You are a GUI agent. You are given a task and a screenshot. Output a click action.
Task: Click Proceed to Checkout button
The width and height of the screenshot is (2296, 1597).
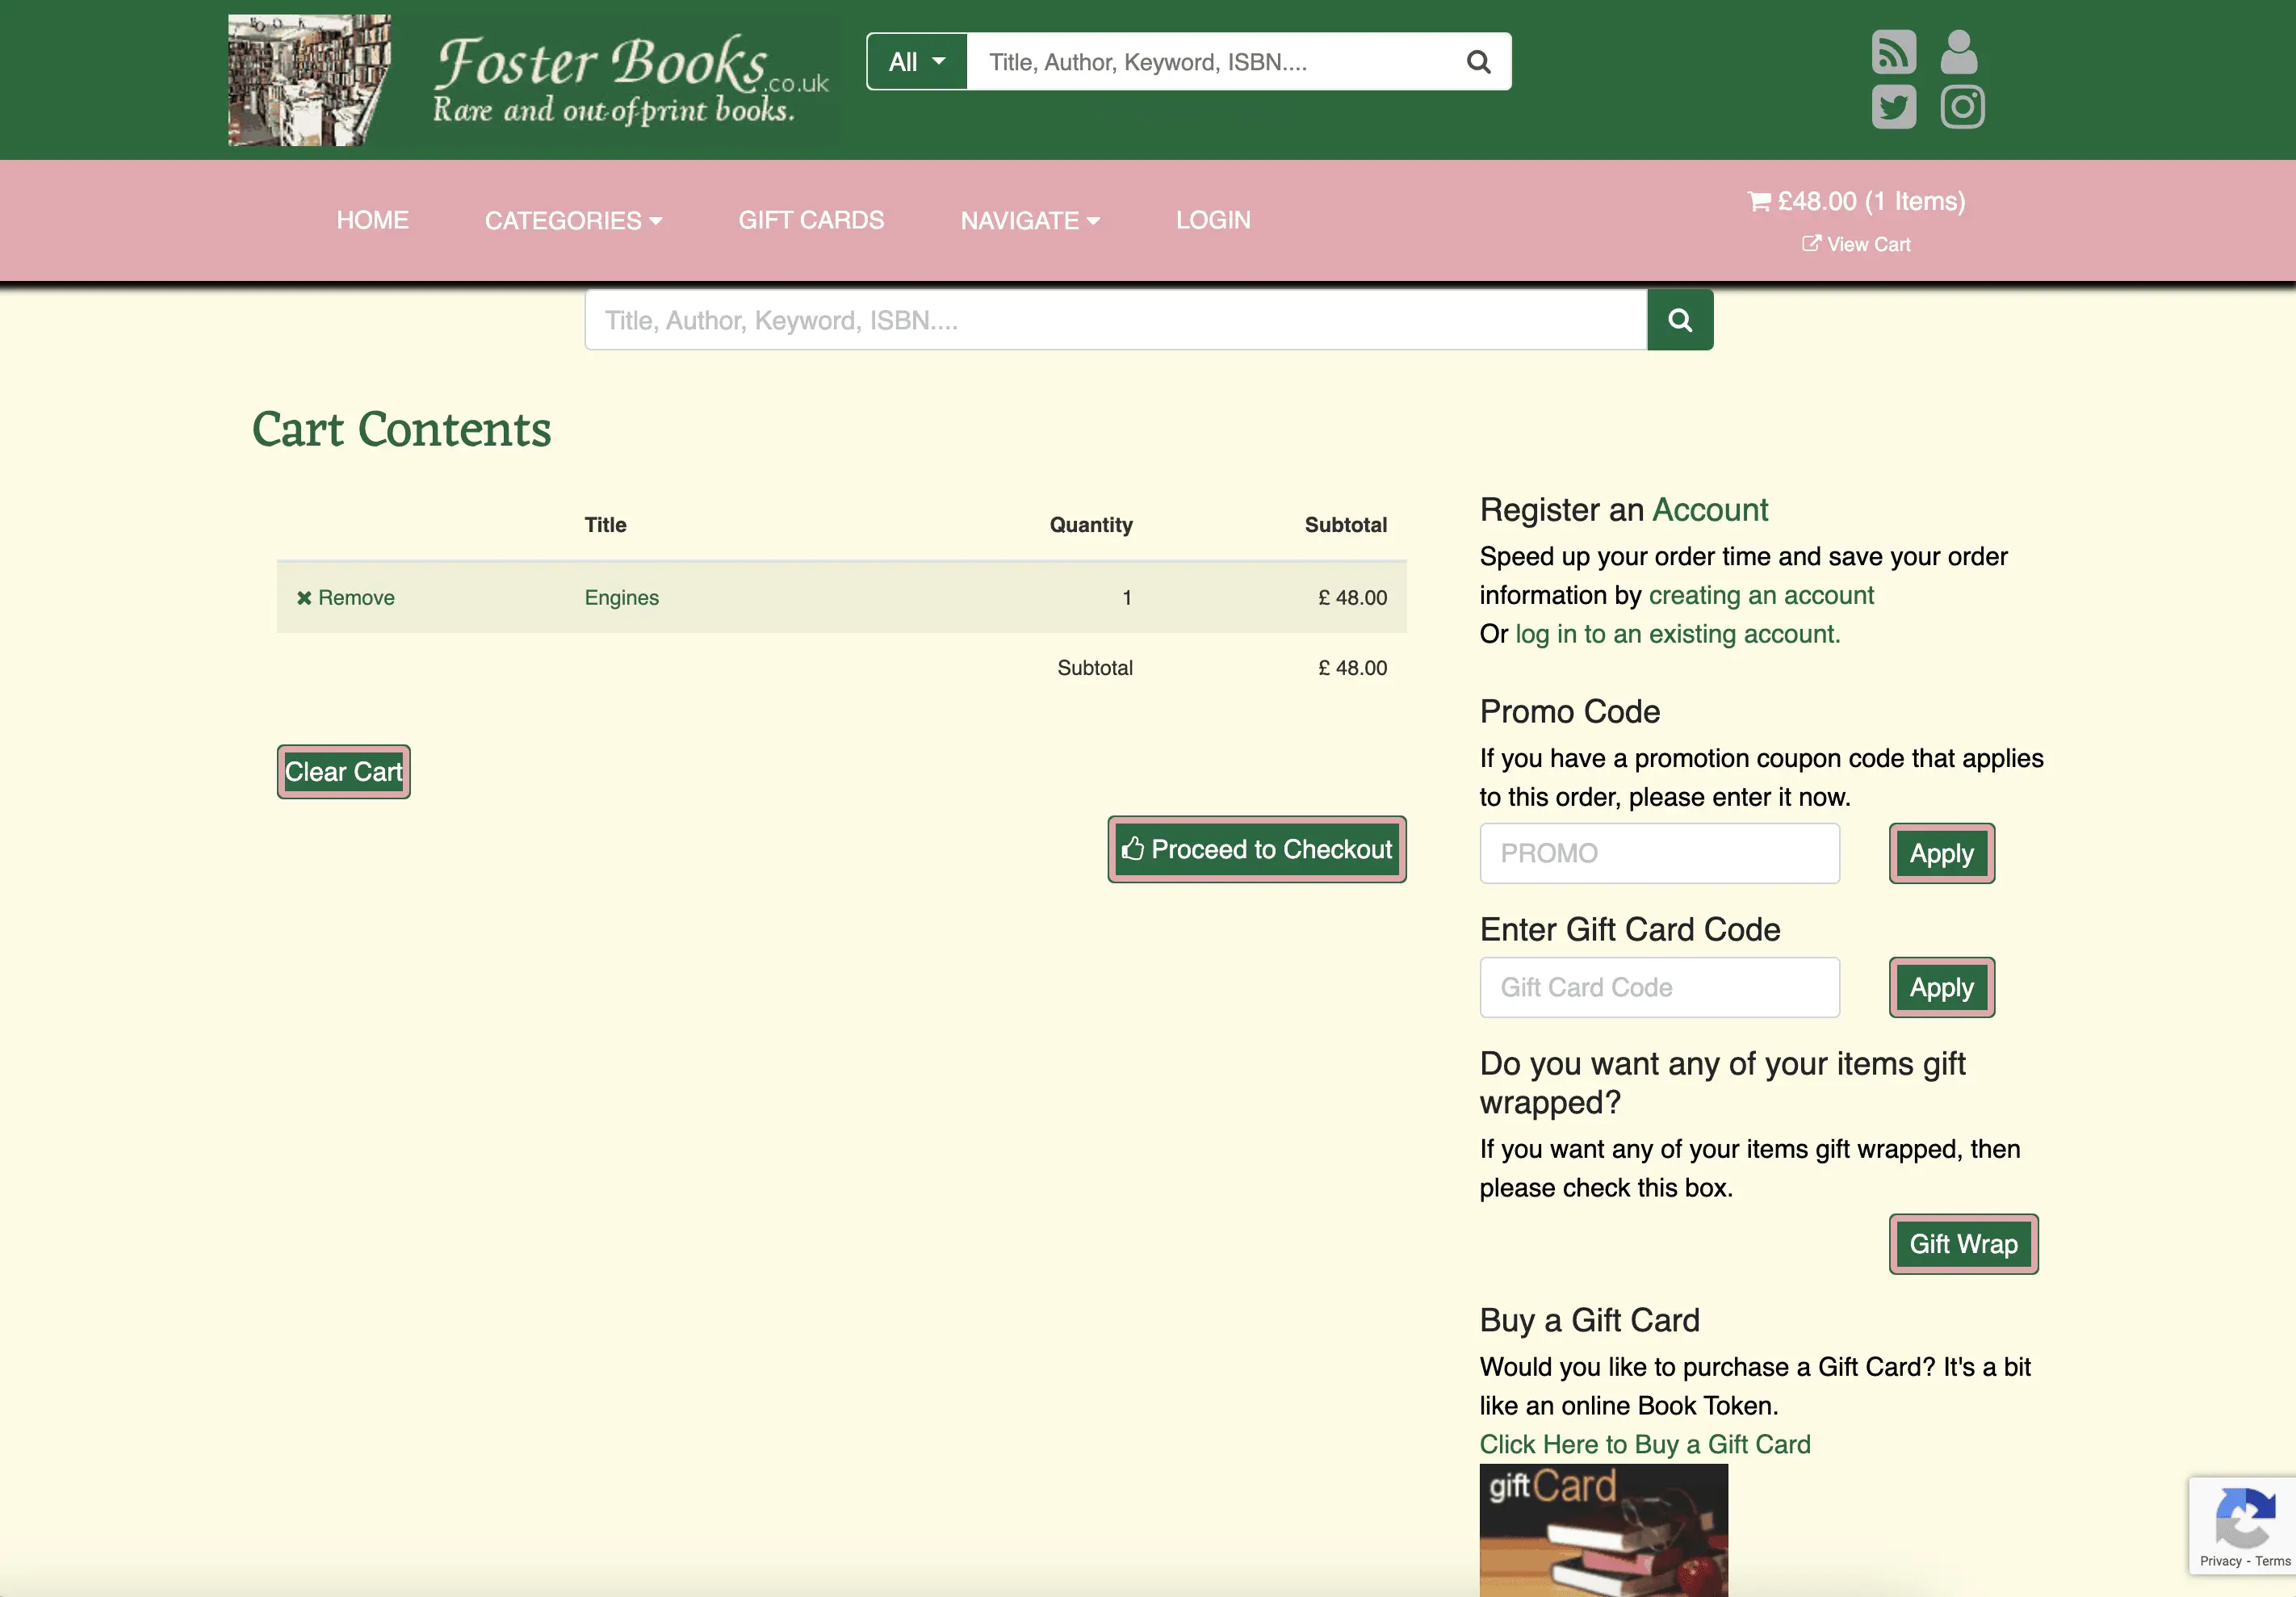coord(1256,849)
